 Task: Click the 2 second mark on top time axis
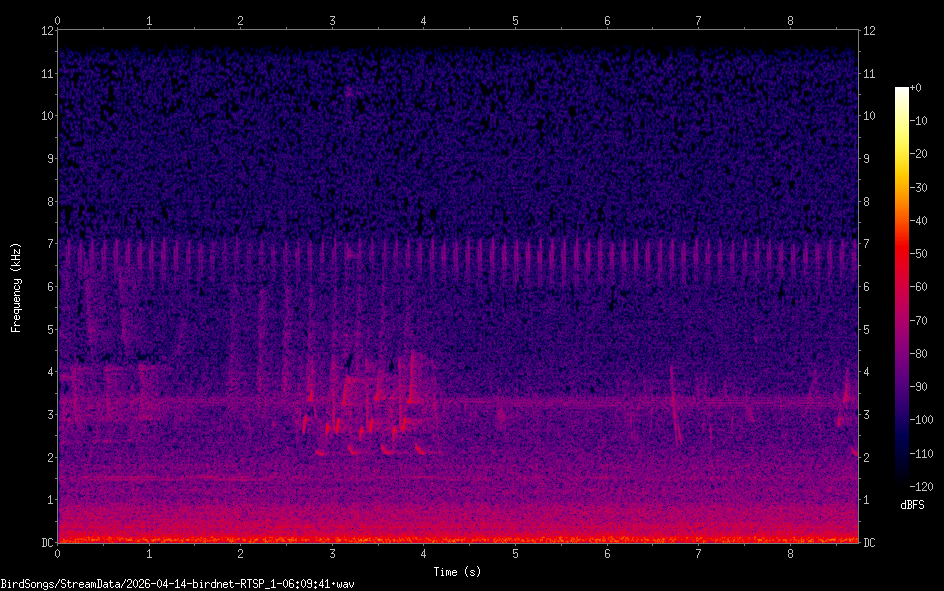click(x=241, y=19)
